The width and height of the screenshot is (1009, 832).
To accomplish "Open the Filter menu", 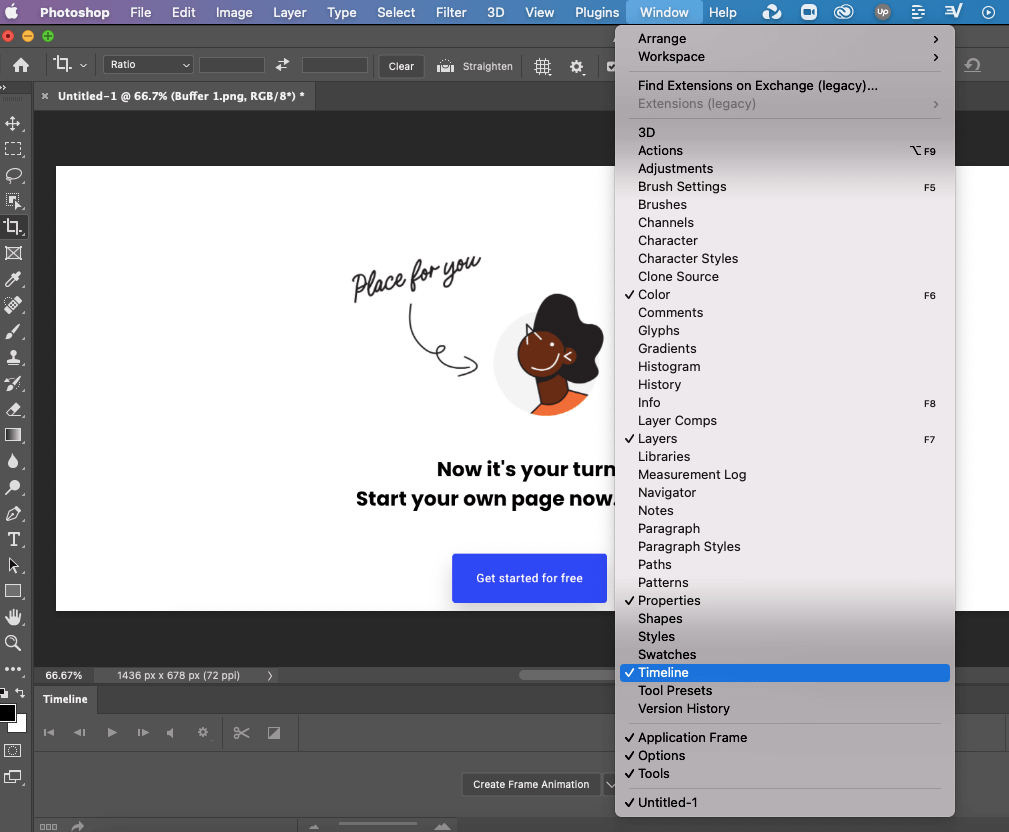I will tap(451, 12).
